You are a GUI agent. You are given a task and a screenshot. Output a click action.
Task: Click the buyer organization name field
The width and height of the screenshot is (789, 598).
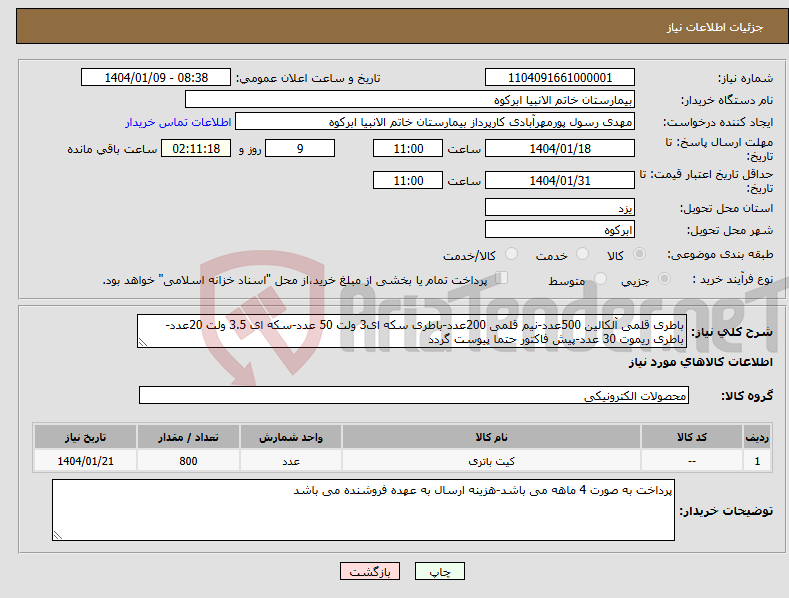pyautogui.click(x=410, y=100)
